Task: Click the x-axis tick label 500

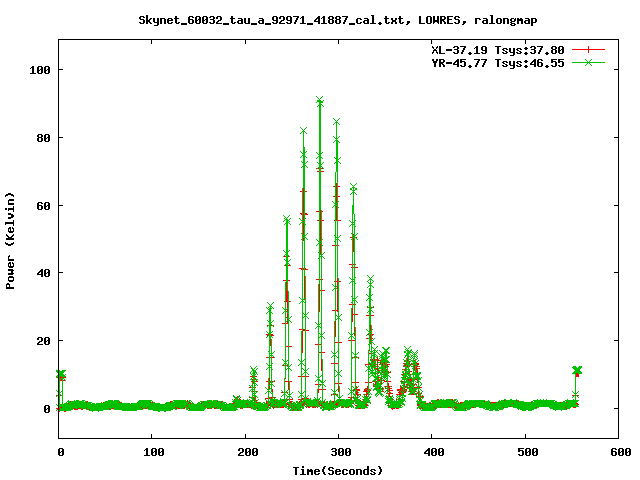Action: coord(527,452)
